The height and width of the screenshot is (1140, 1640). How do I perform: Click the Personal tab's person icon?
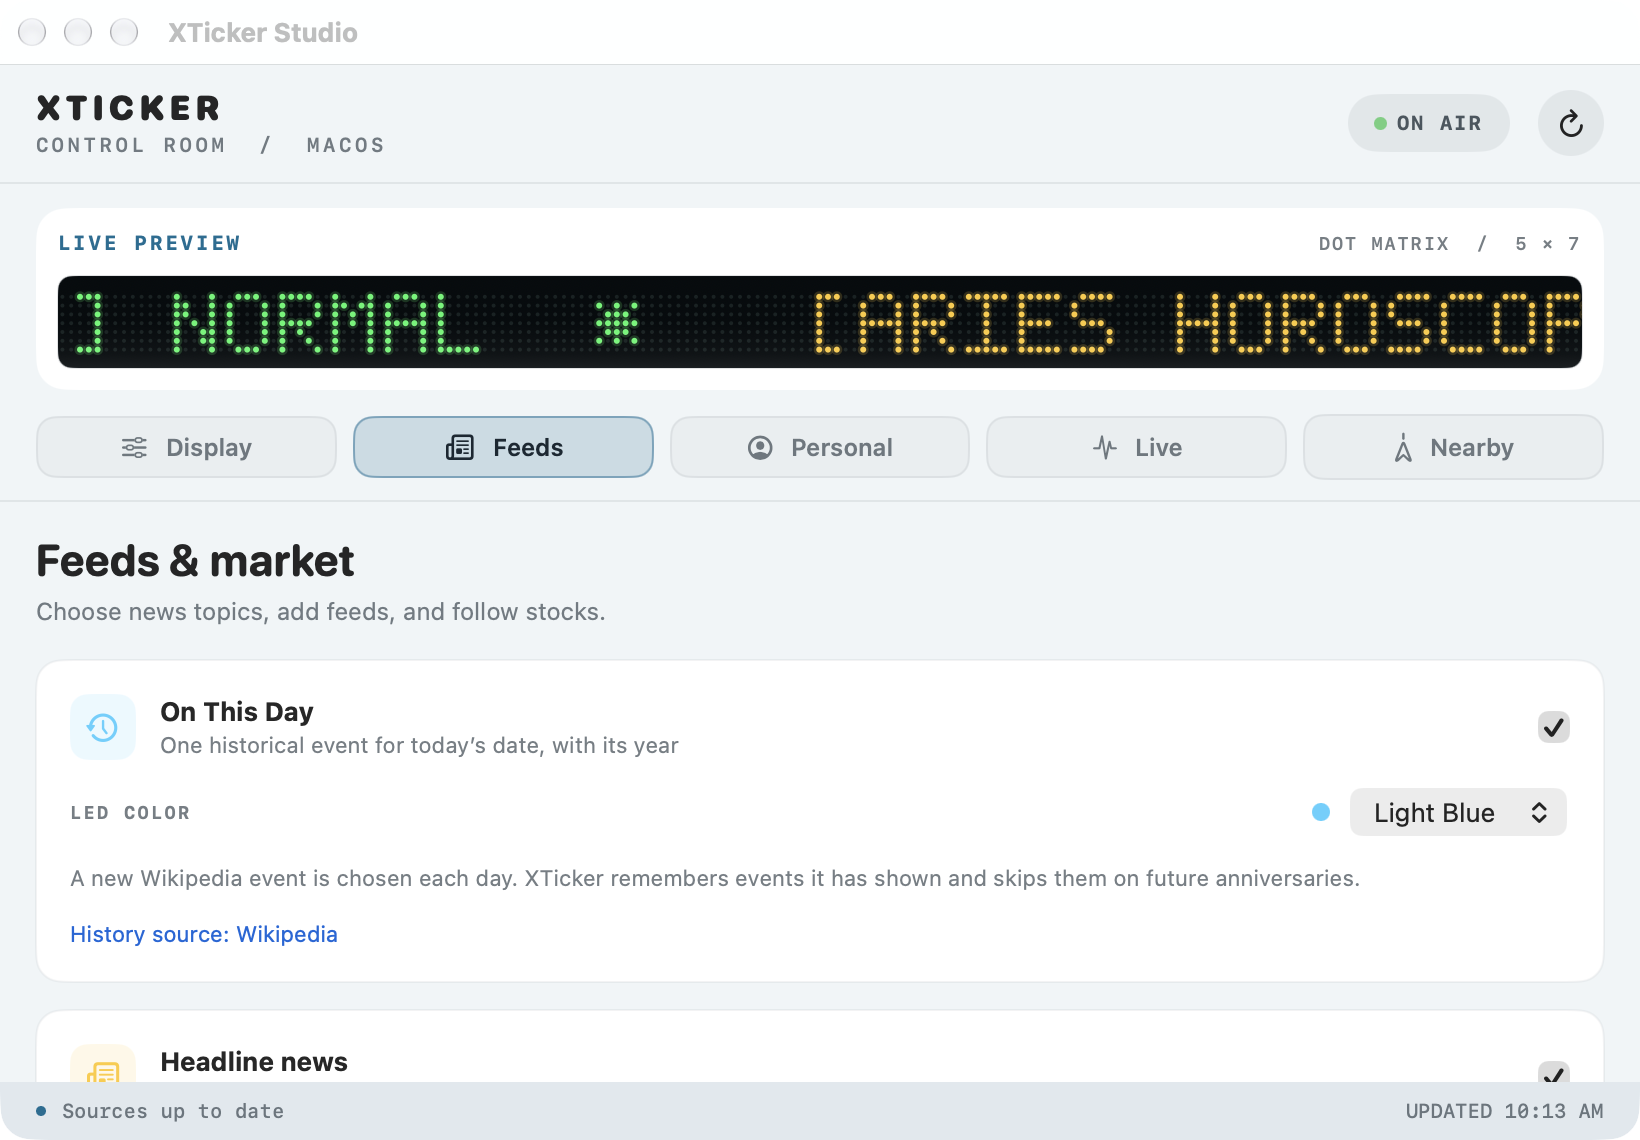(x=760, y=447)
